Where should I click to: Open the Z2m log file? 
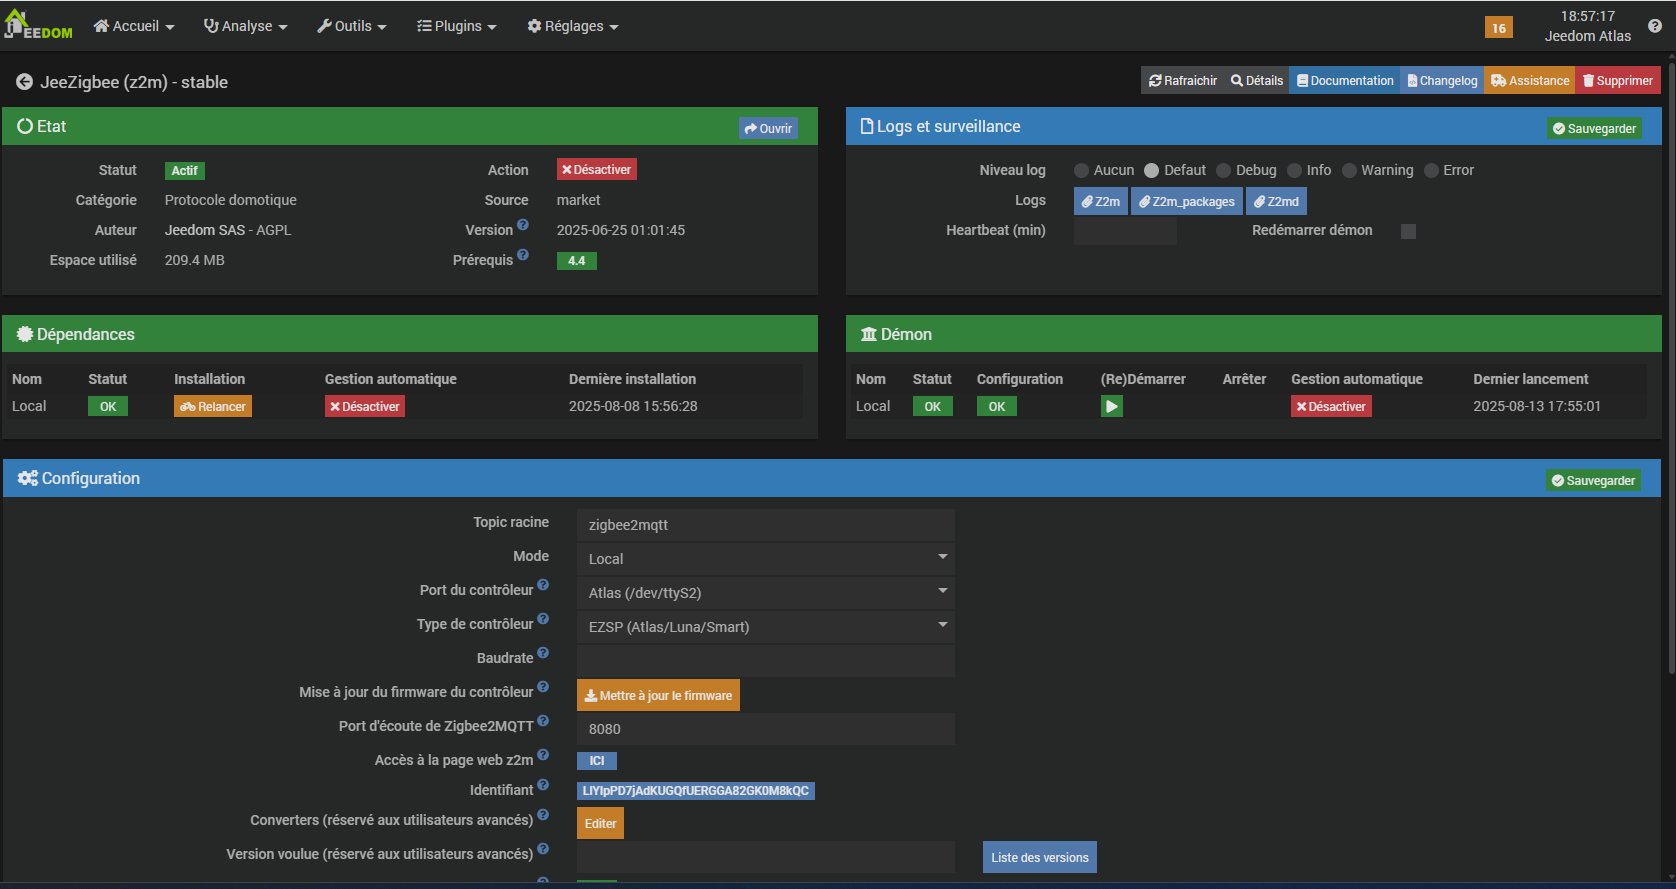(x=1100, y=201)
